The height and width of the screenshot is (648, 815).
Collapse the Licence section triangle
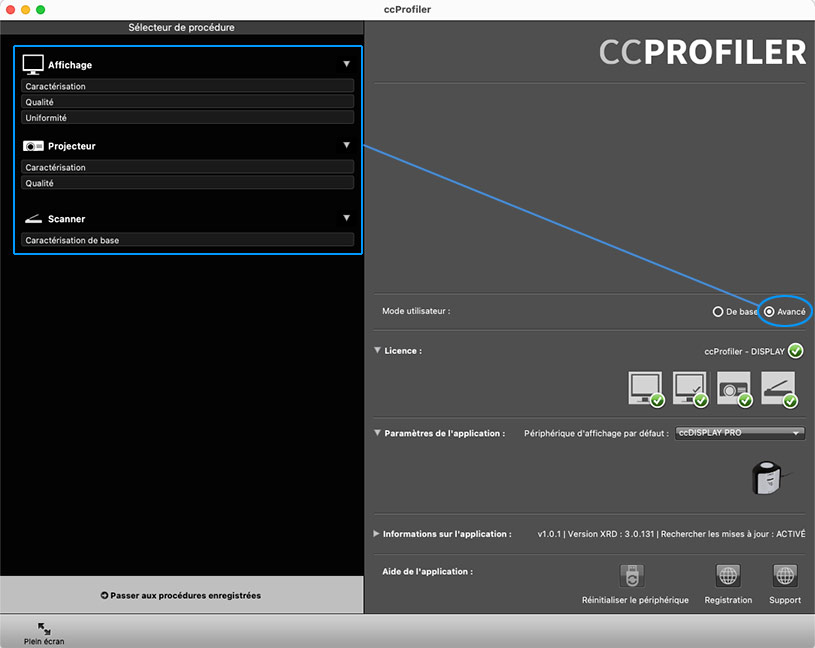[377, 350]
